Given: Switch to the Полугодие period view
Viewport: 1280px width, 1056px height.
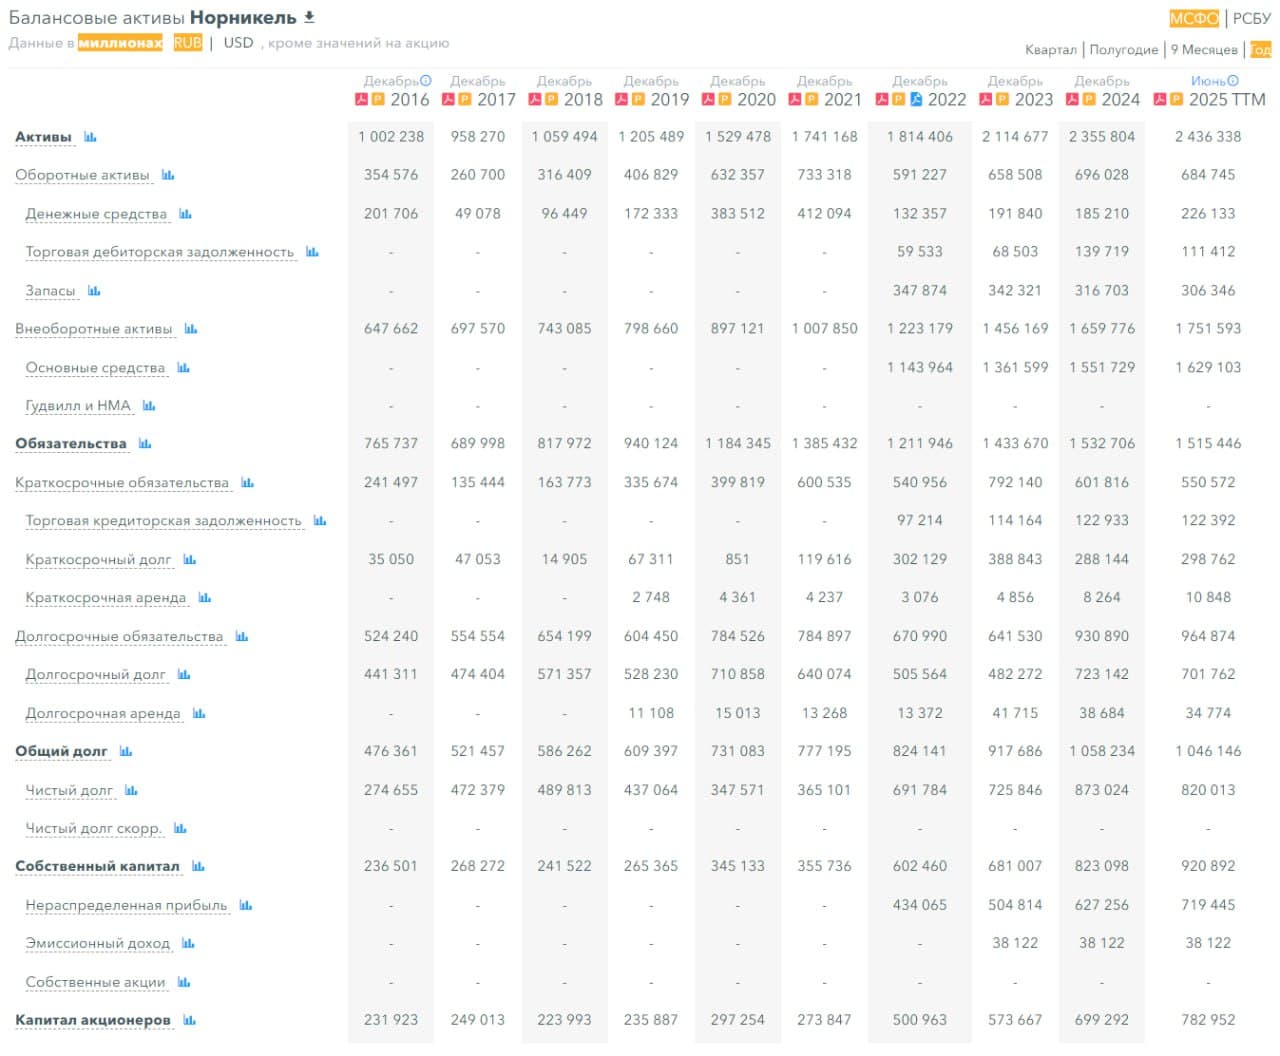Looking at the screenshot, I should point(1123,50).
